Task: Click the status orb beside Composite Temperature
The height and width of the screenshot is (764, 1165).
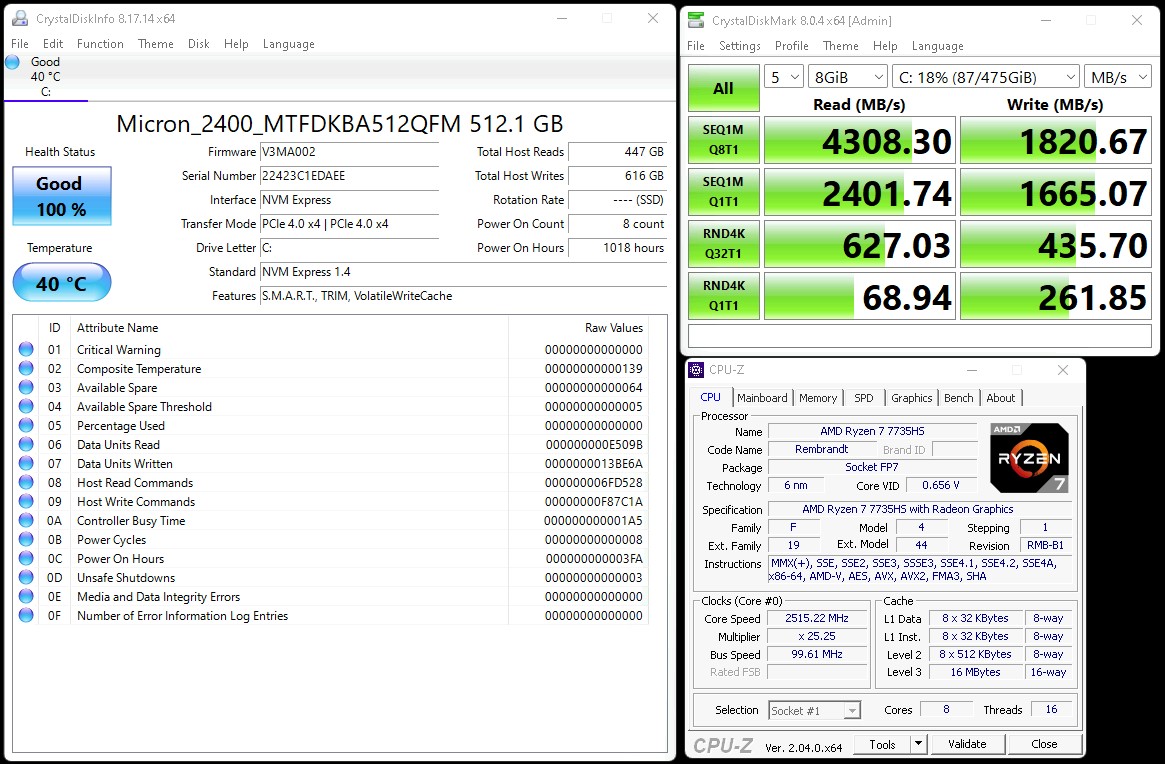Action: 26,369
